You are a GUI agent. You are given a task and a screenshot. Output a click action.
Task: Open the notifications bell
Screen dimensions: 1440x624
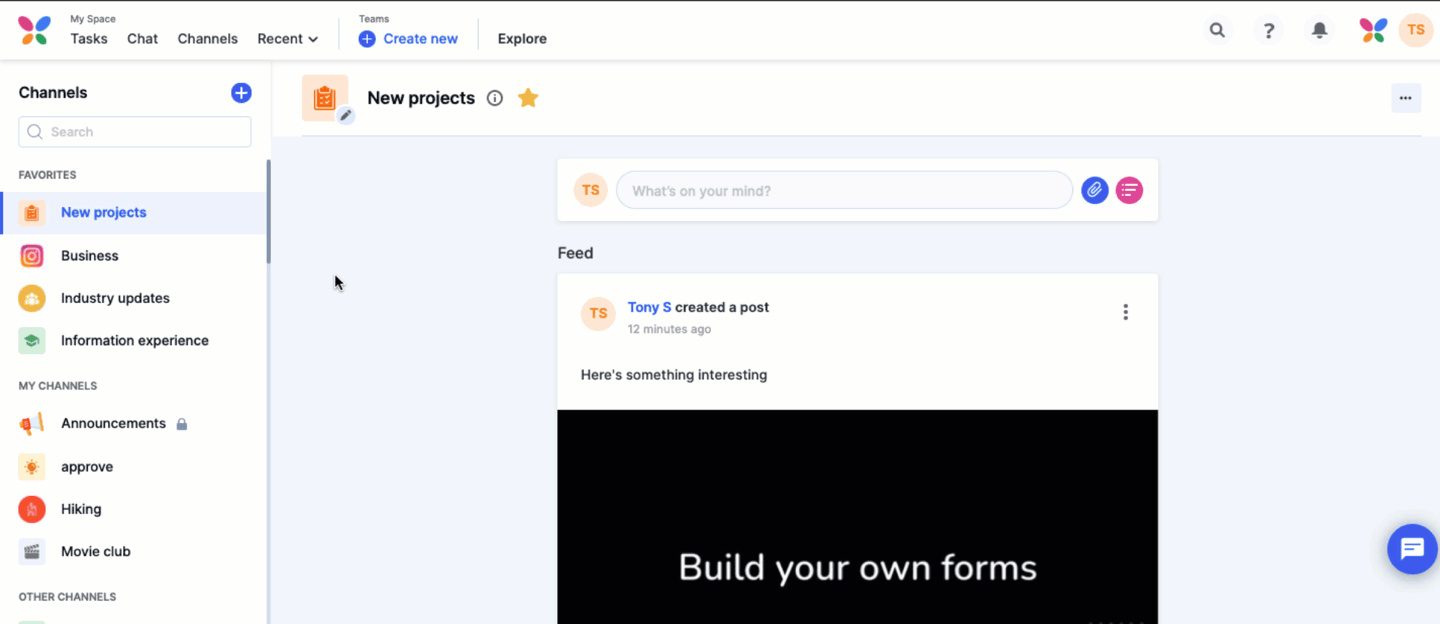click(1320, 30)
